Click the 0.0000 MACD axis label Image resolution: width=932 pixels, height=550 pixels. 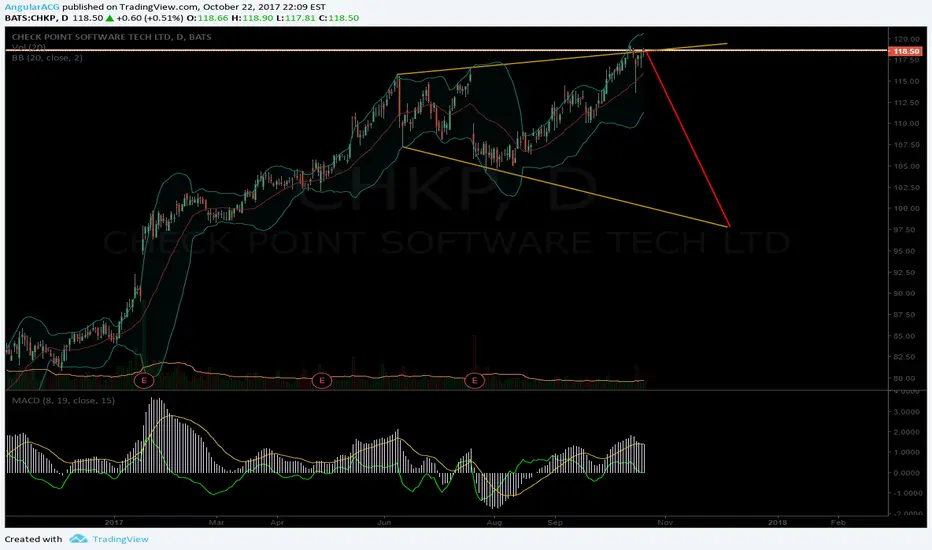click(x=907, y=473)
